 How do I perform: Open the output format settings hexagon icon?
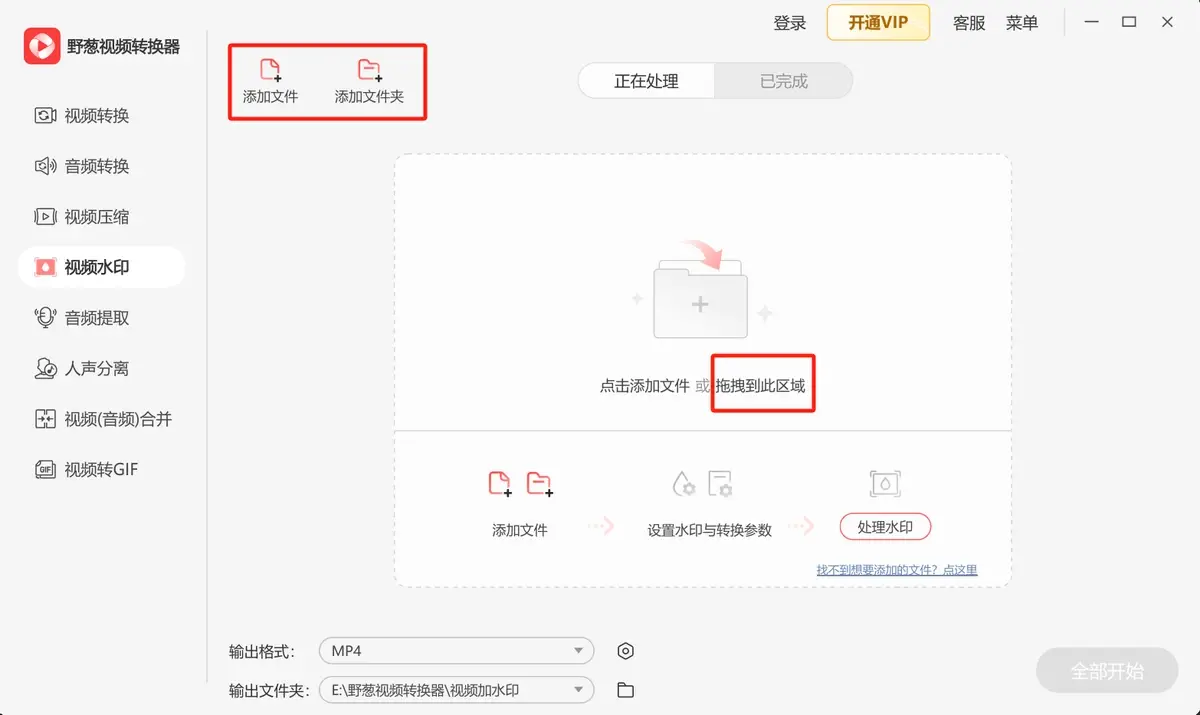coord(626,651)
